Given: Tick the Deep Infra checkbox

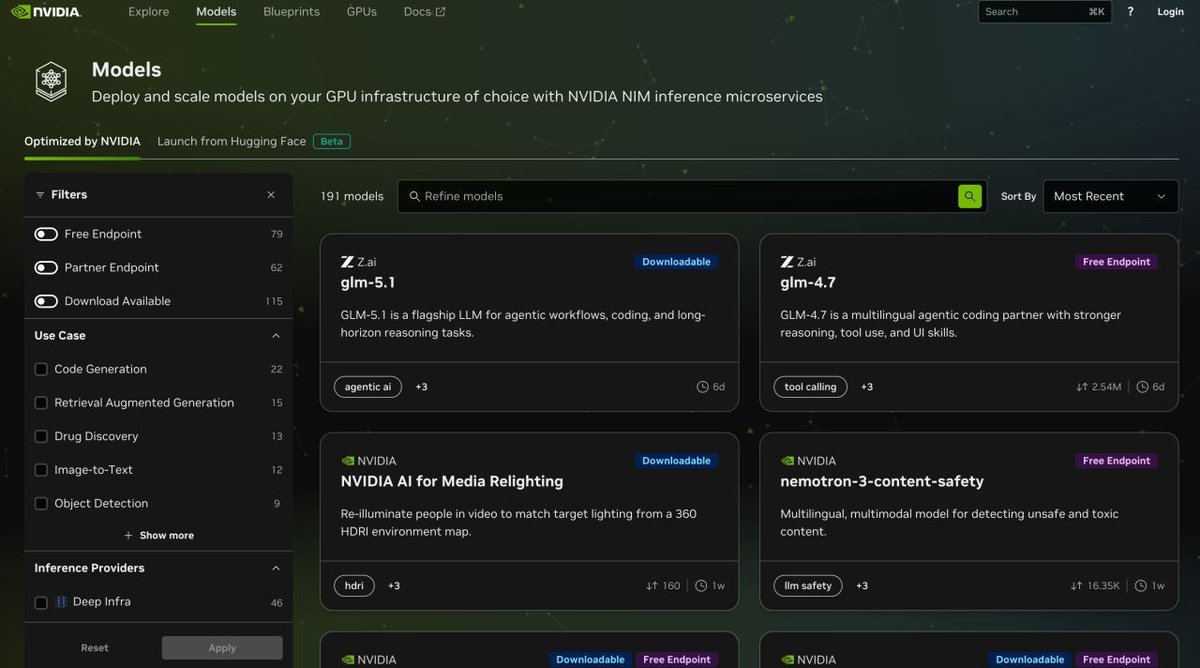Looking at the screenshot, I should pyautogui.click(x=41, y=603).
